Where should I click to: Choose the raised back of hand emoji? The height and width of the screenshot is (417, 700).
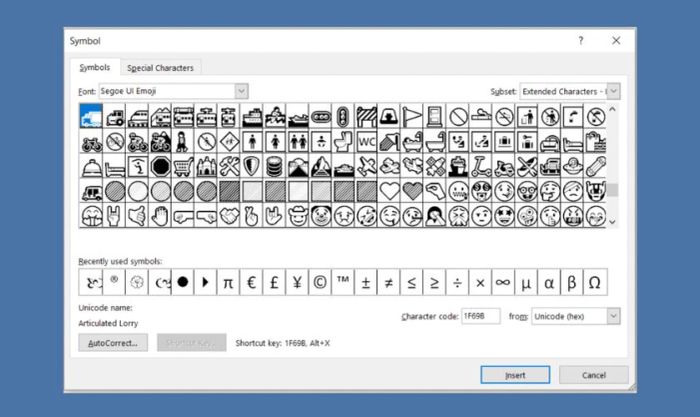coord(160,216)
